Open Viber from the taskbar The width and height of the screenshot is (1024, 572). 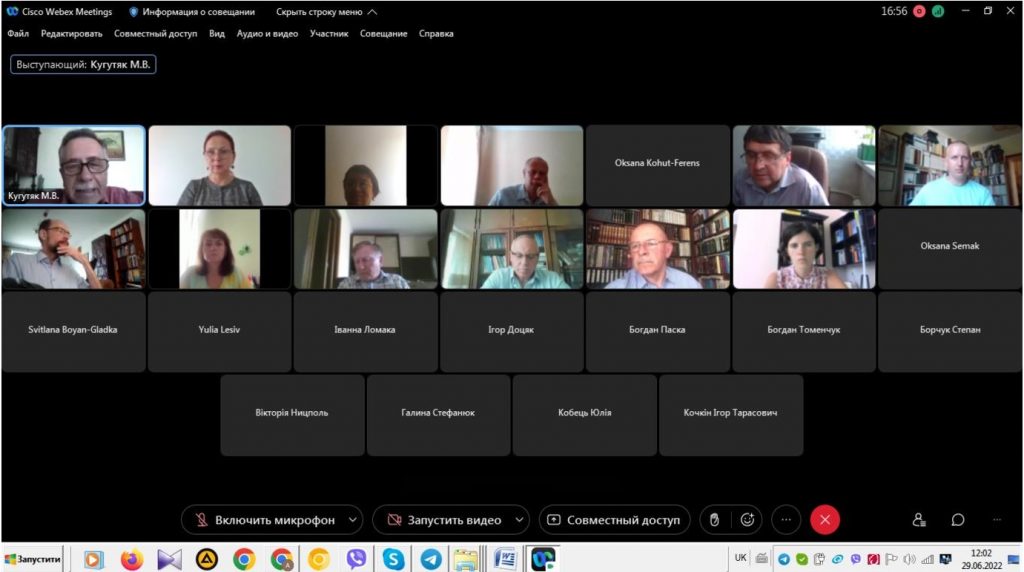(356, 559)
